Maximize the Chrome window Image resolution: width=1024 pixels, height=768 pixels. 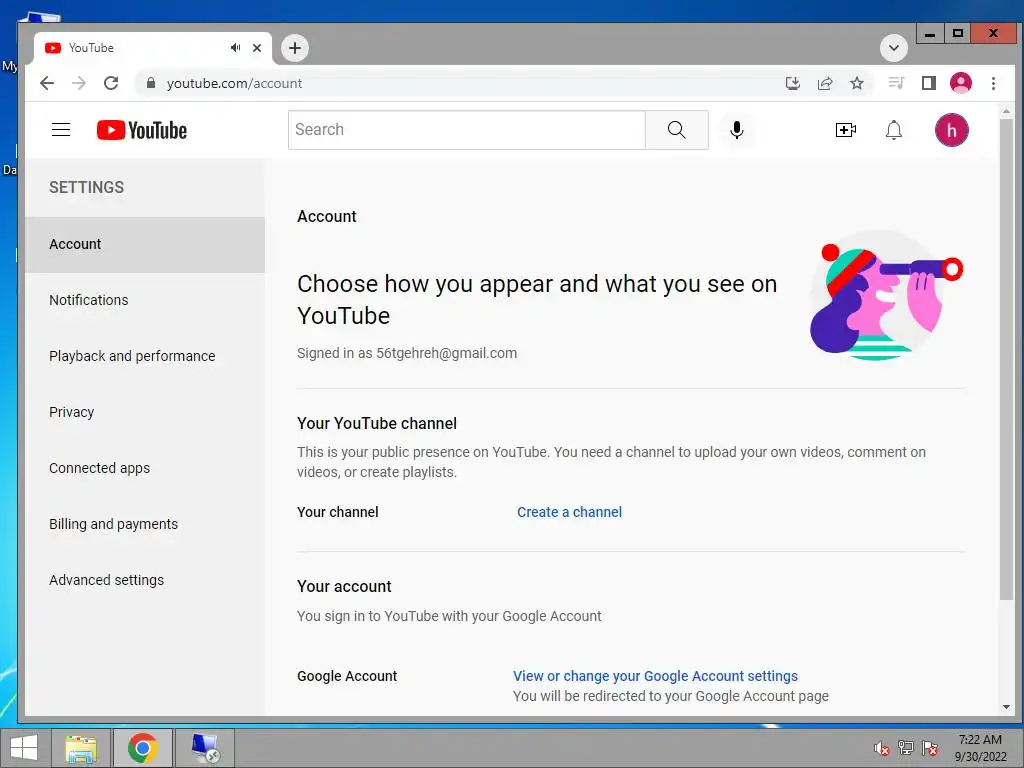[x=957, y=33]
